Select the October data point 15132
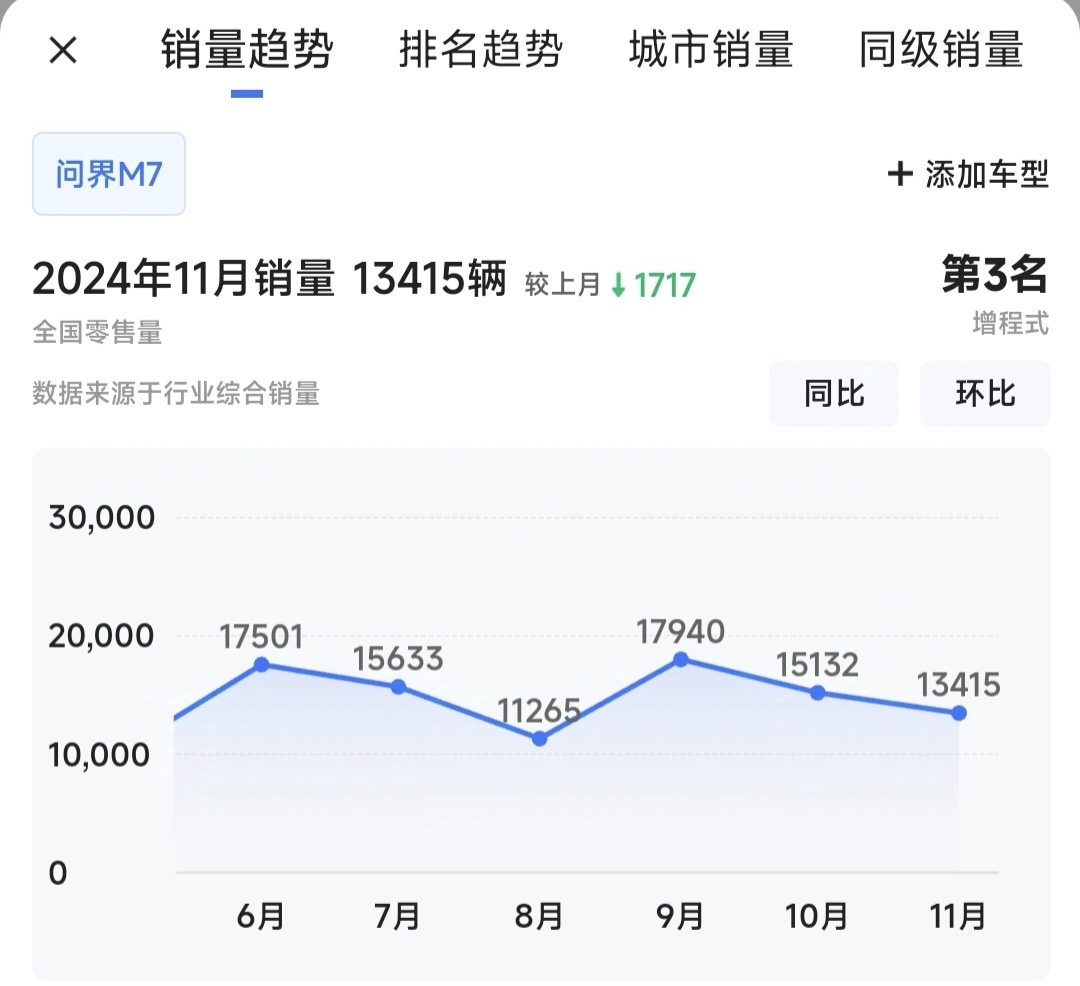The image size is (1080, 986). click(x=818, y=693)
